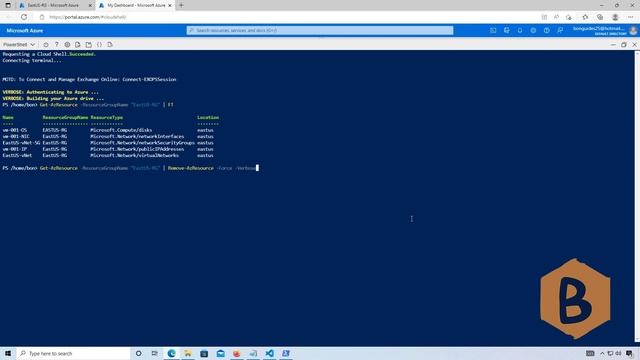
Task: Select the My Dashboard browser tab
Action: point(136,5)
